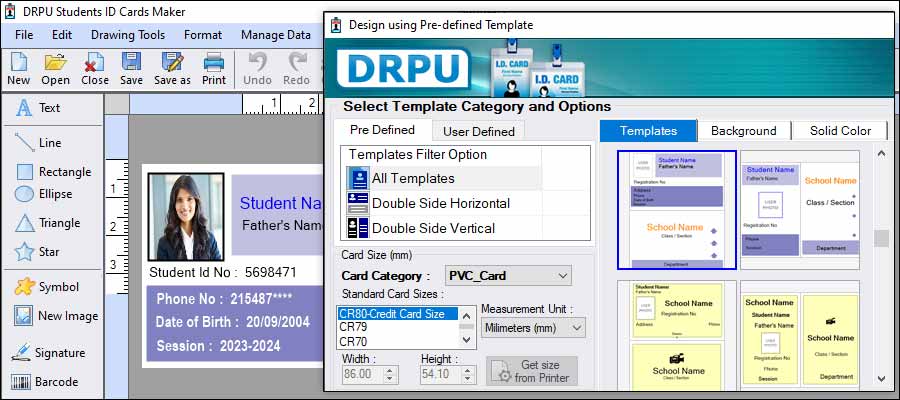Select Double Side Horizontal filter text
The height and width of the screenshot is (400, 900).
(441, 203)
